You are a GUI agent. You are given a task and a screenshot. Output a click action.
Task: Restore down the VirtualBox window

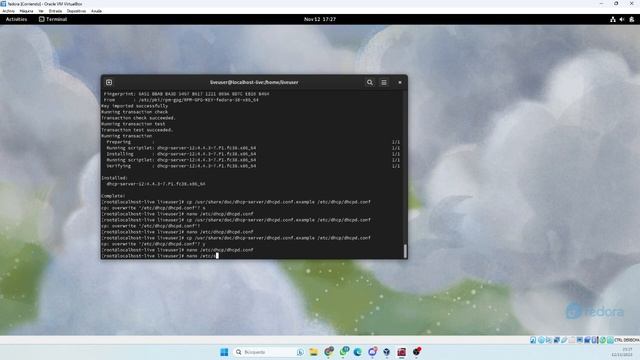pyautogui.click(x=616, y=4)
